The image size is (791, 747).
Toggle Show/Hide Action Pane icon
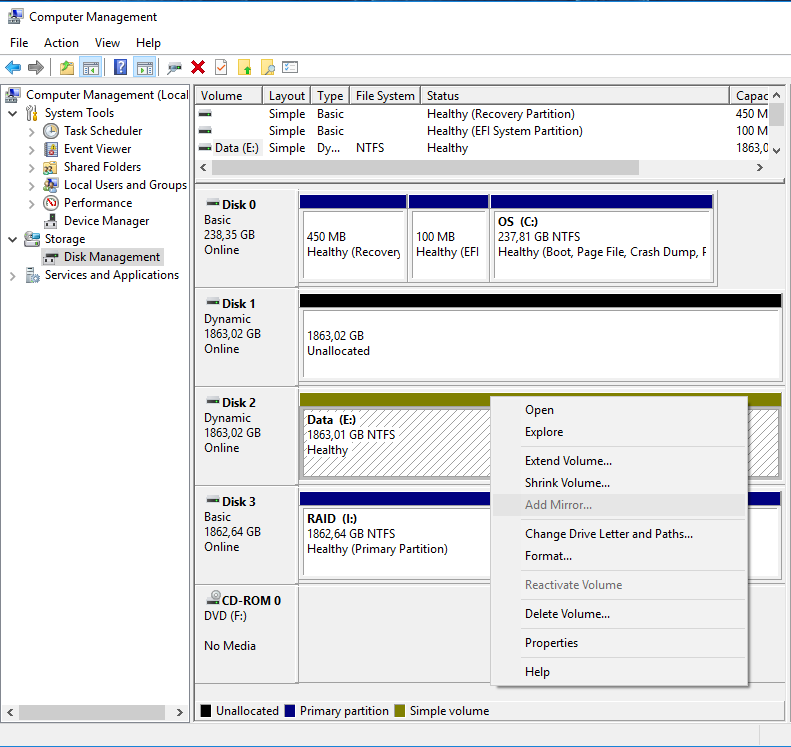coord(145,67)
